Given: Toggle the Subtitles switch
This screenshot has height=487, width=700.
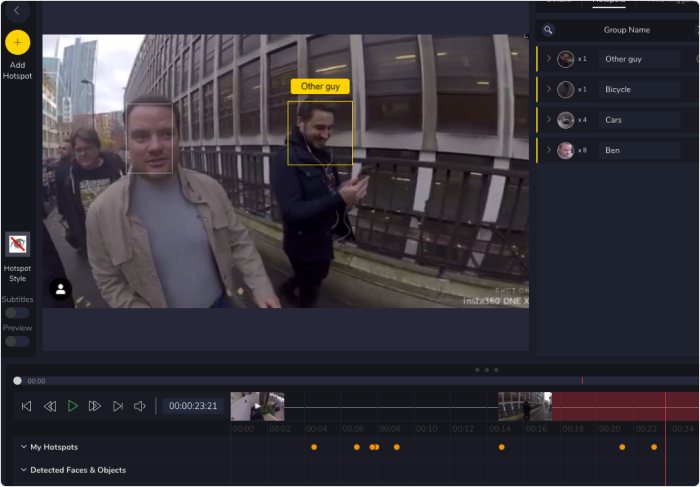Looking at the screenshot, I should tap(17, 313).
